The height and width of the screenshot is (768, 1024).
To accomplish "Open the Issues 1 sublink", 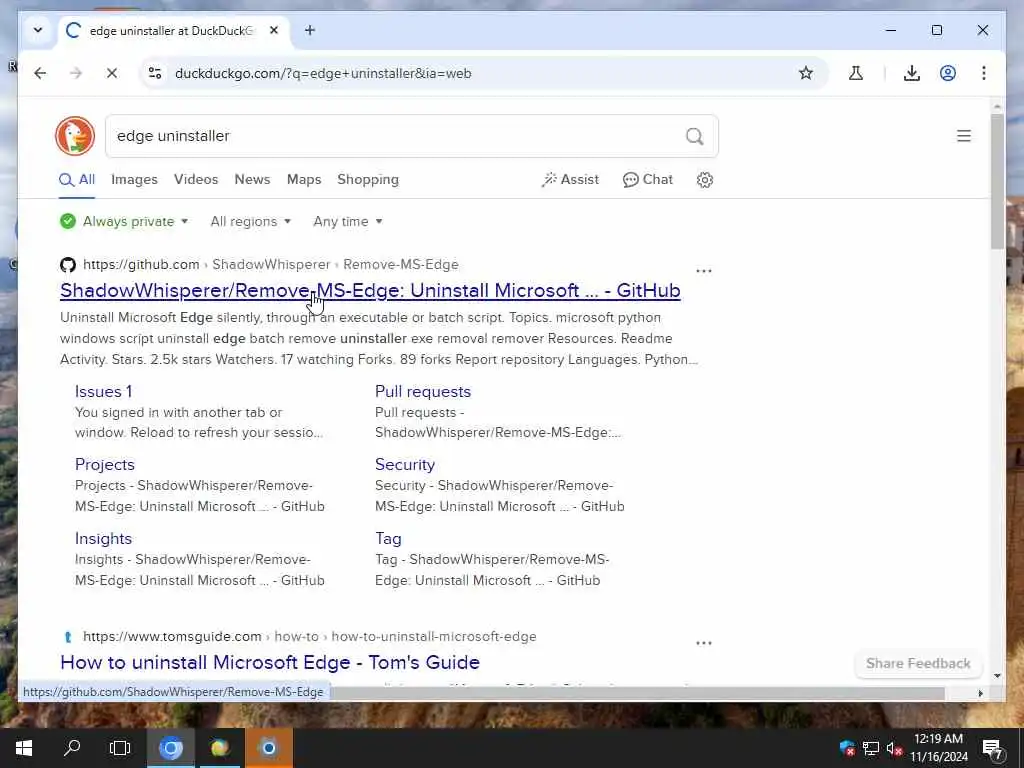I will click(103, 391).
